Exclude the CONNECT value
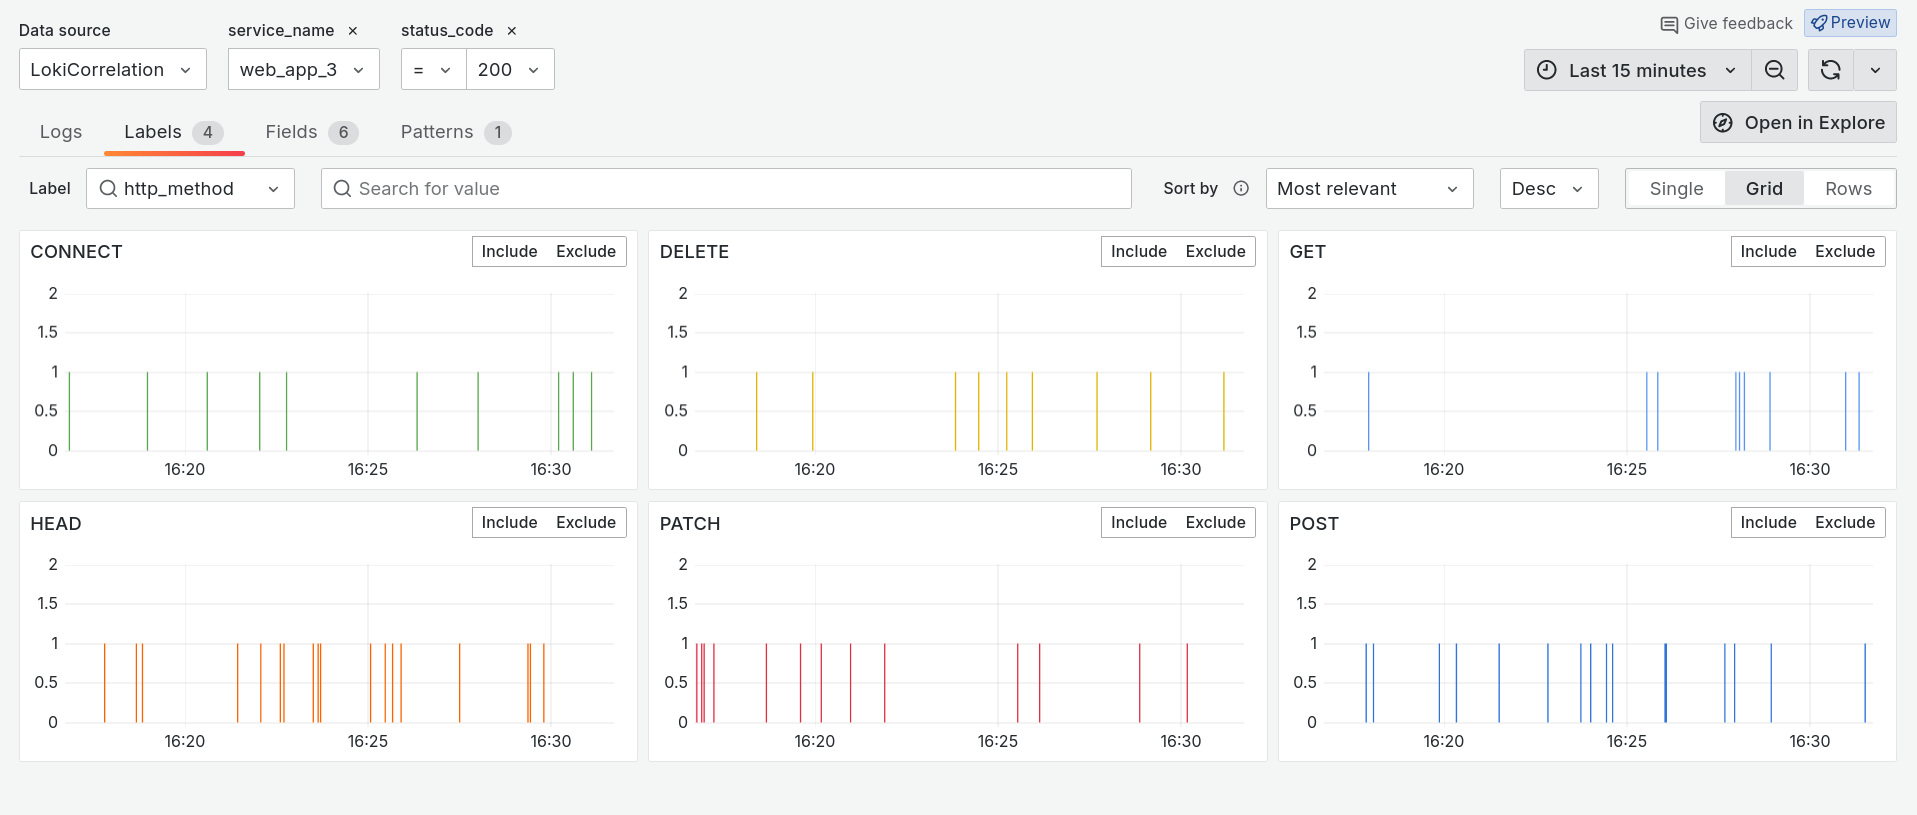The width and height of the screenshot is (1917, 815). tap(586, 251)
